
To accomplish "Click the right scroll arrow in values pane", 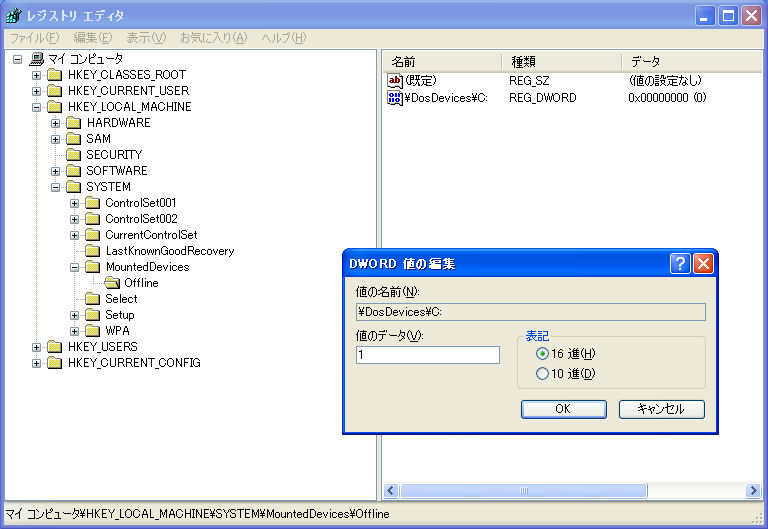I will 753,490.
